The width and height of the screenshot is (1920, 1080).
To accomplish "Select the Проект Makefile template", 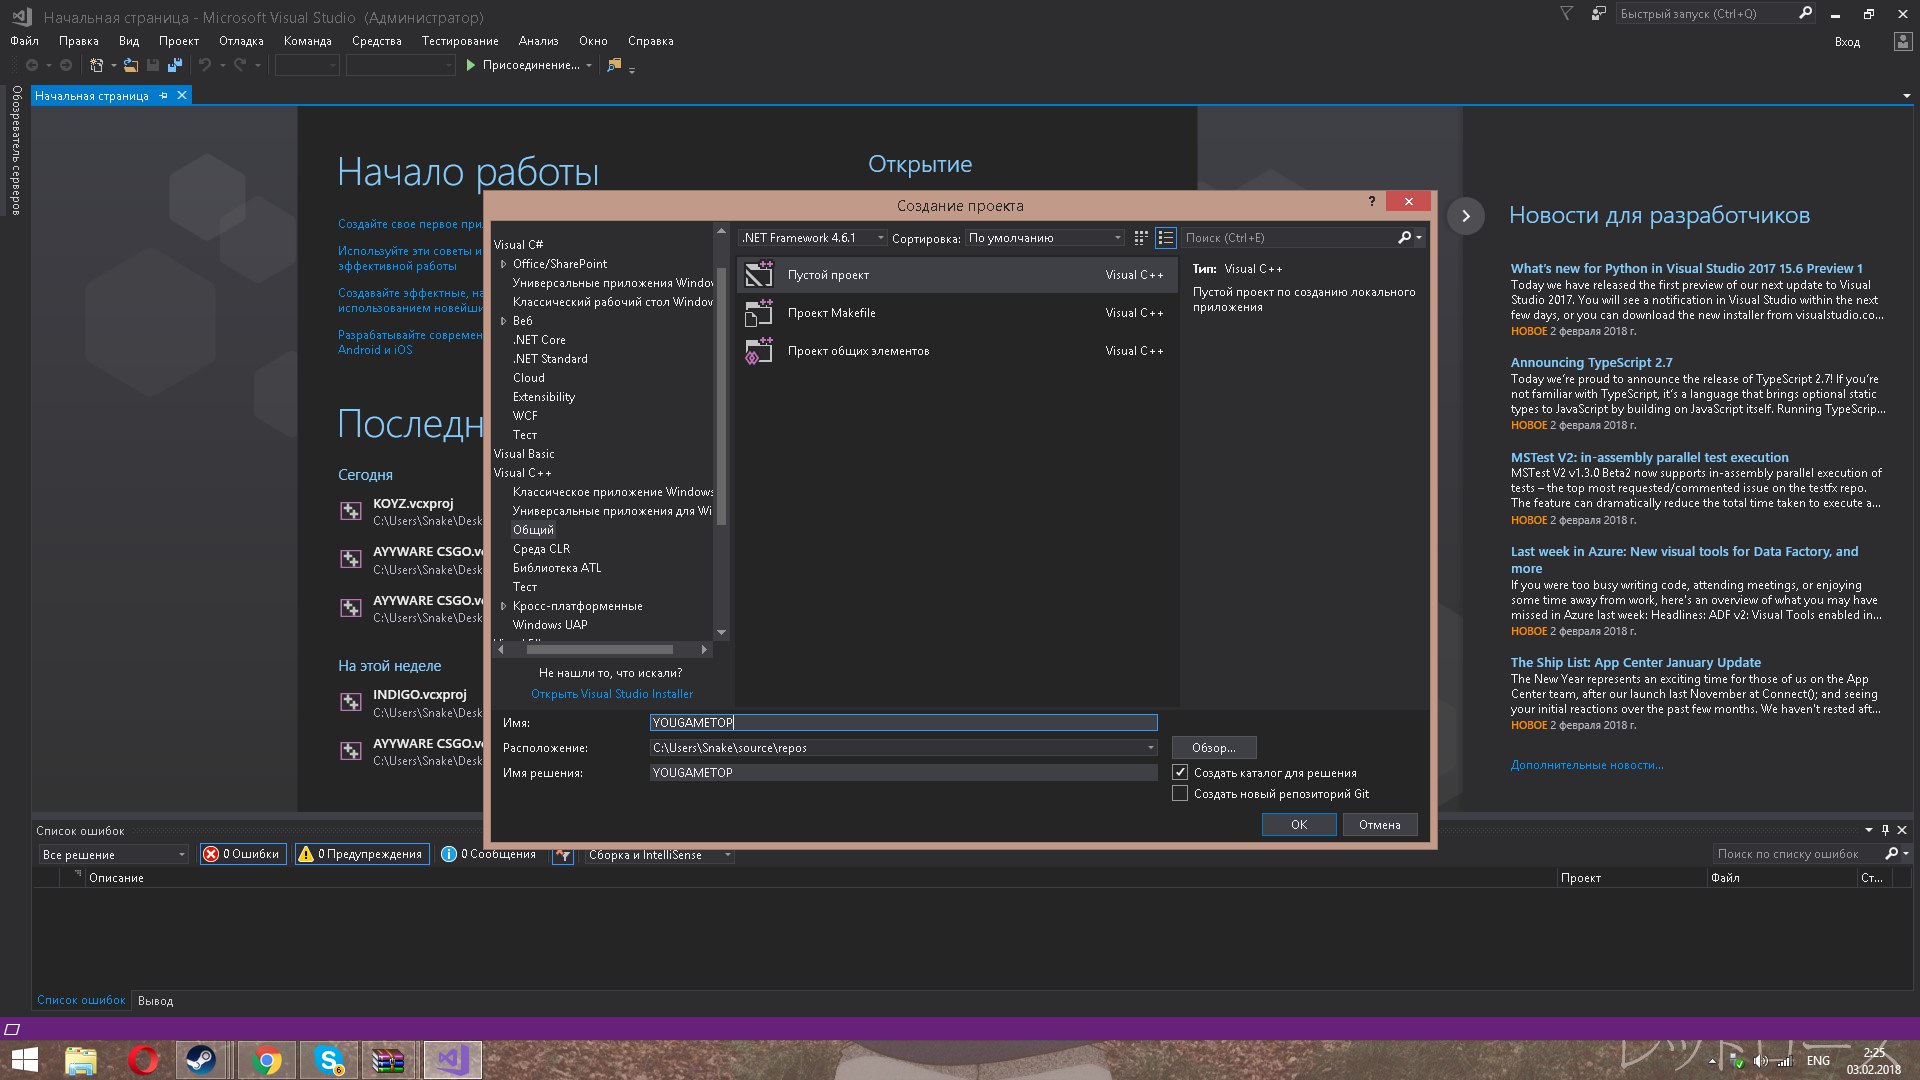I will coord(956,313).
